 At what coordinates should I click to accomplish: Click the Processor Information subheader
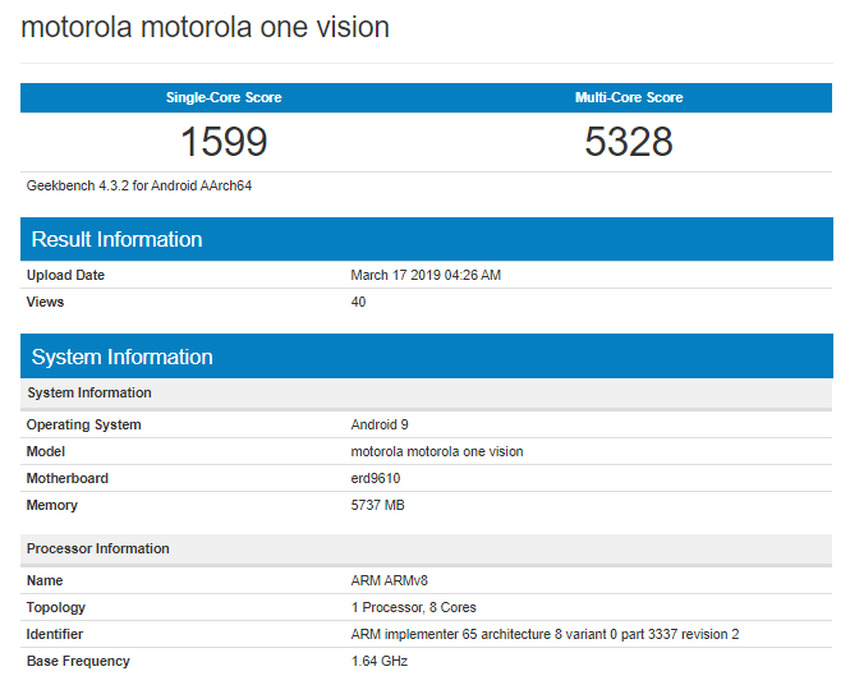point(98,549)
